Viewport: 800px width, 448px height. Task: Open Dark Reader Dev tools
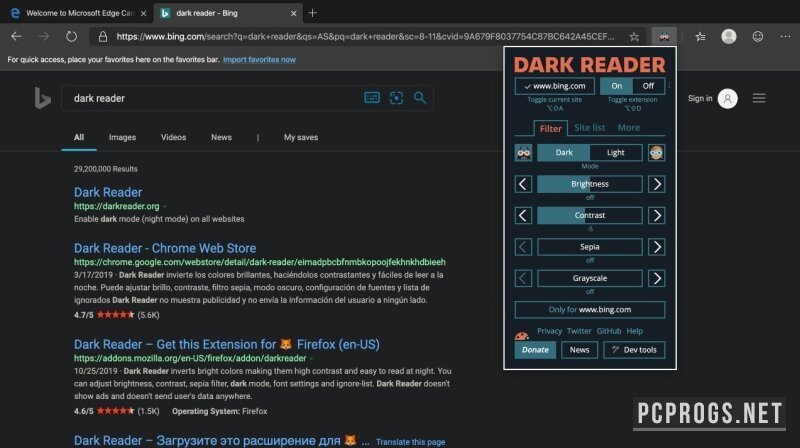[x=634, y=350]
